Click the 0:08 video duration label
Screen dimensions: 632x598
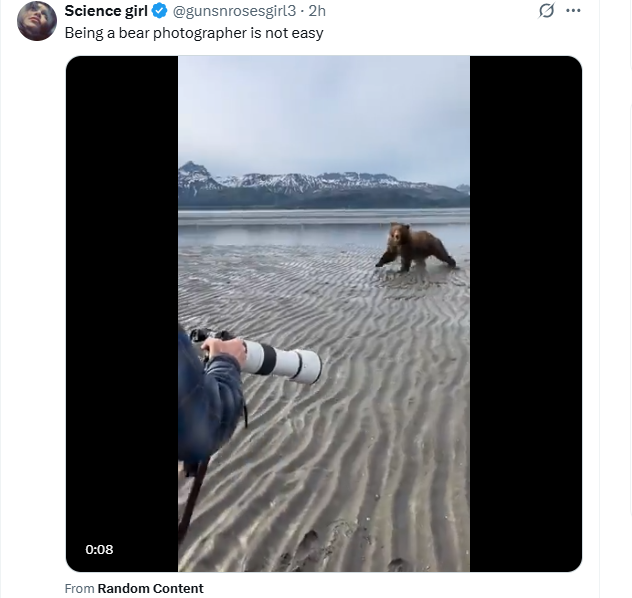click(99, 549)
